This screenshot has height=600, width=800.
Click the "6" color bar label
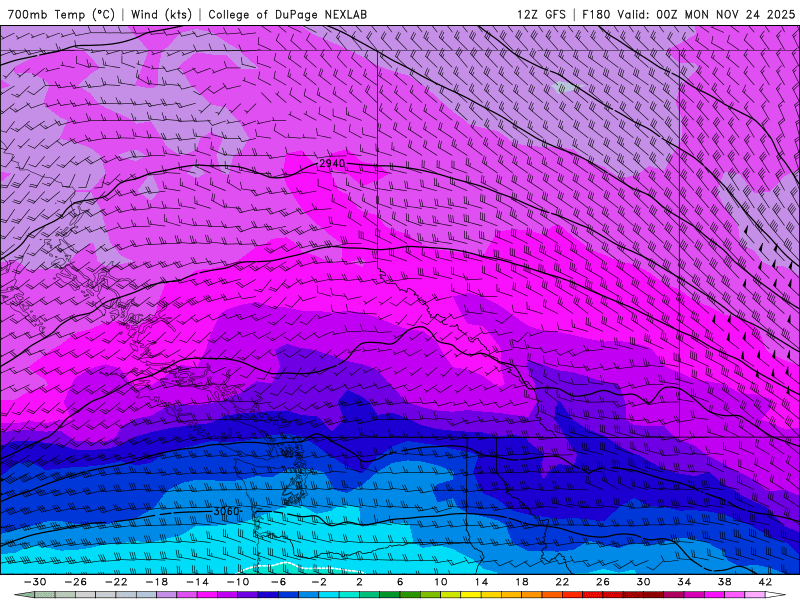pos(400,582)
